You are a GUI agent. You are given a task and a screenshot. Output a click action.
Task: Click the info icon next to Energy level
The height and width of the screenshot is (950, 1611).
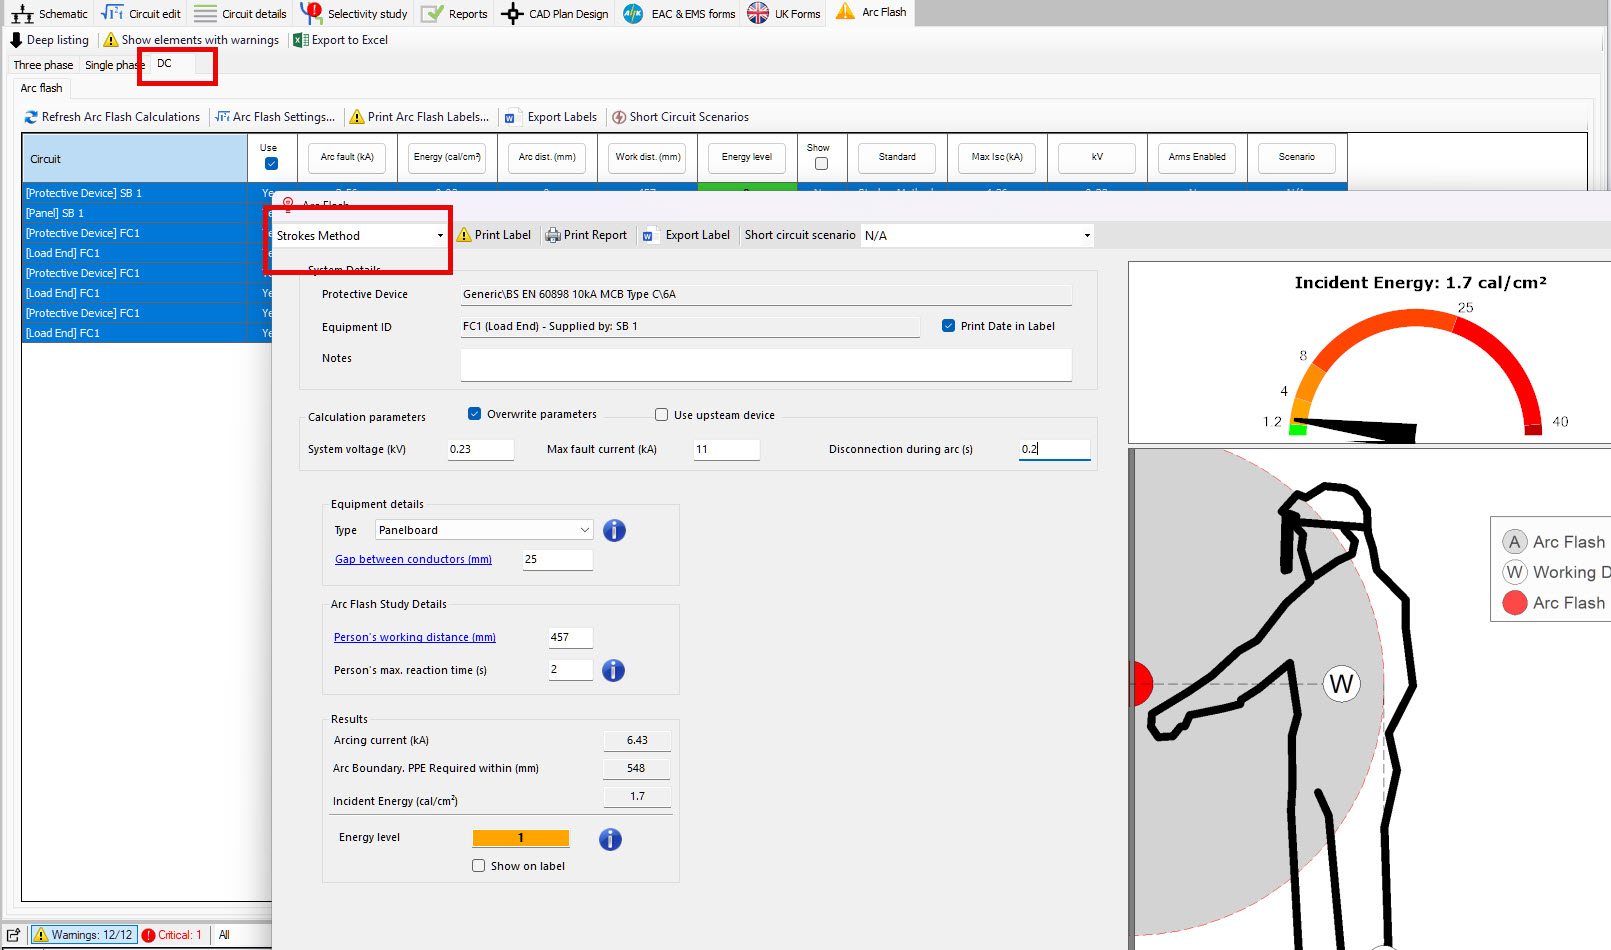[610, 839]
